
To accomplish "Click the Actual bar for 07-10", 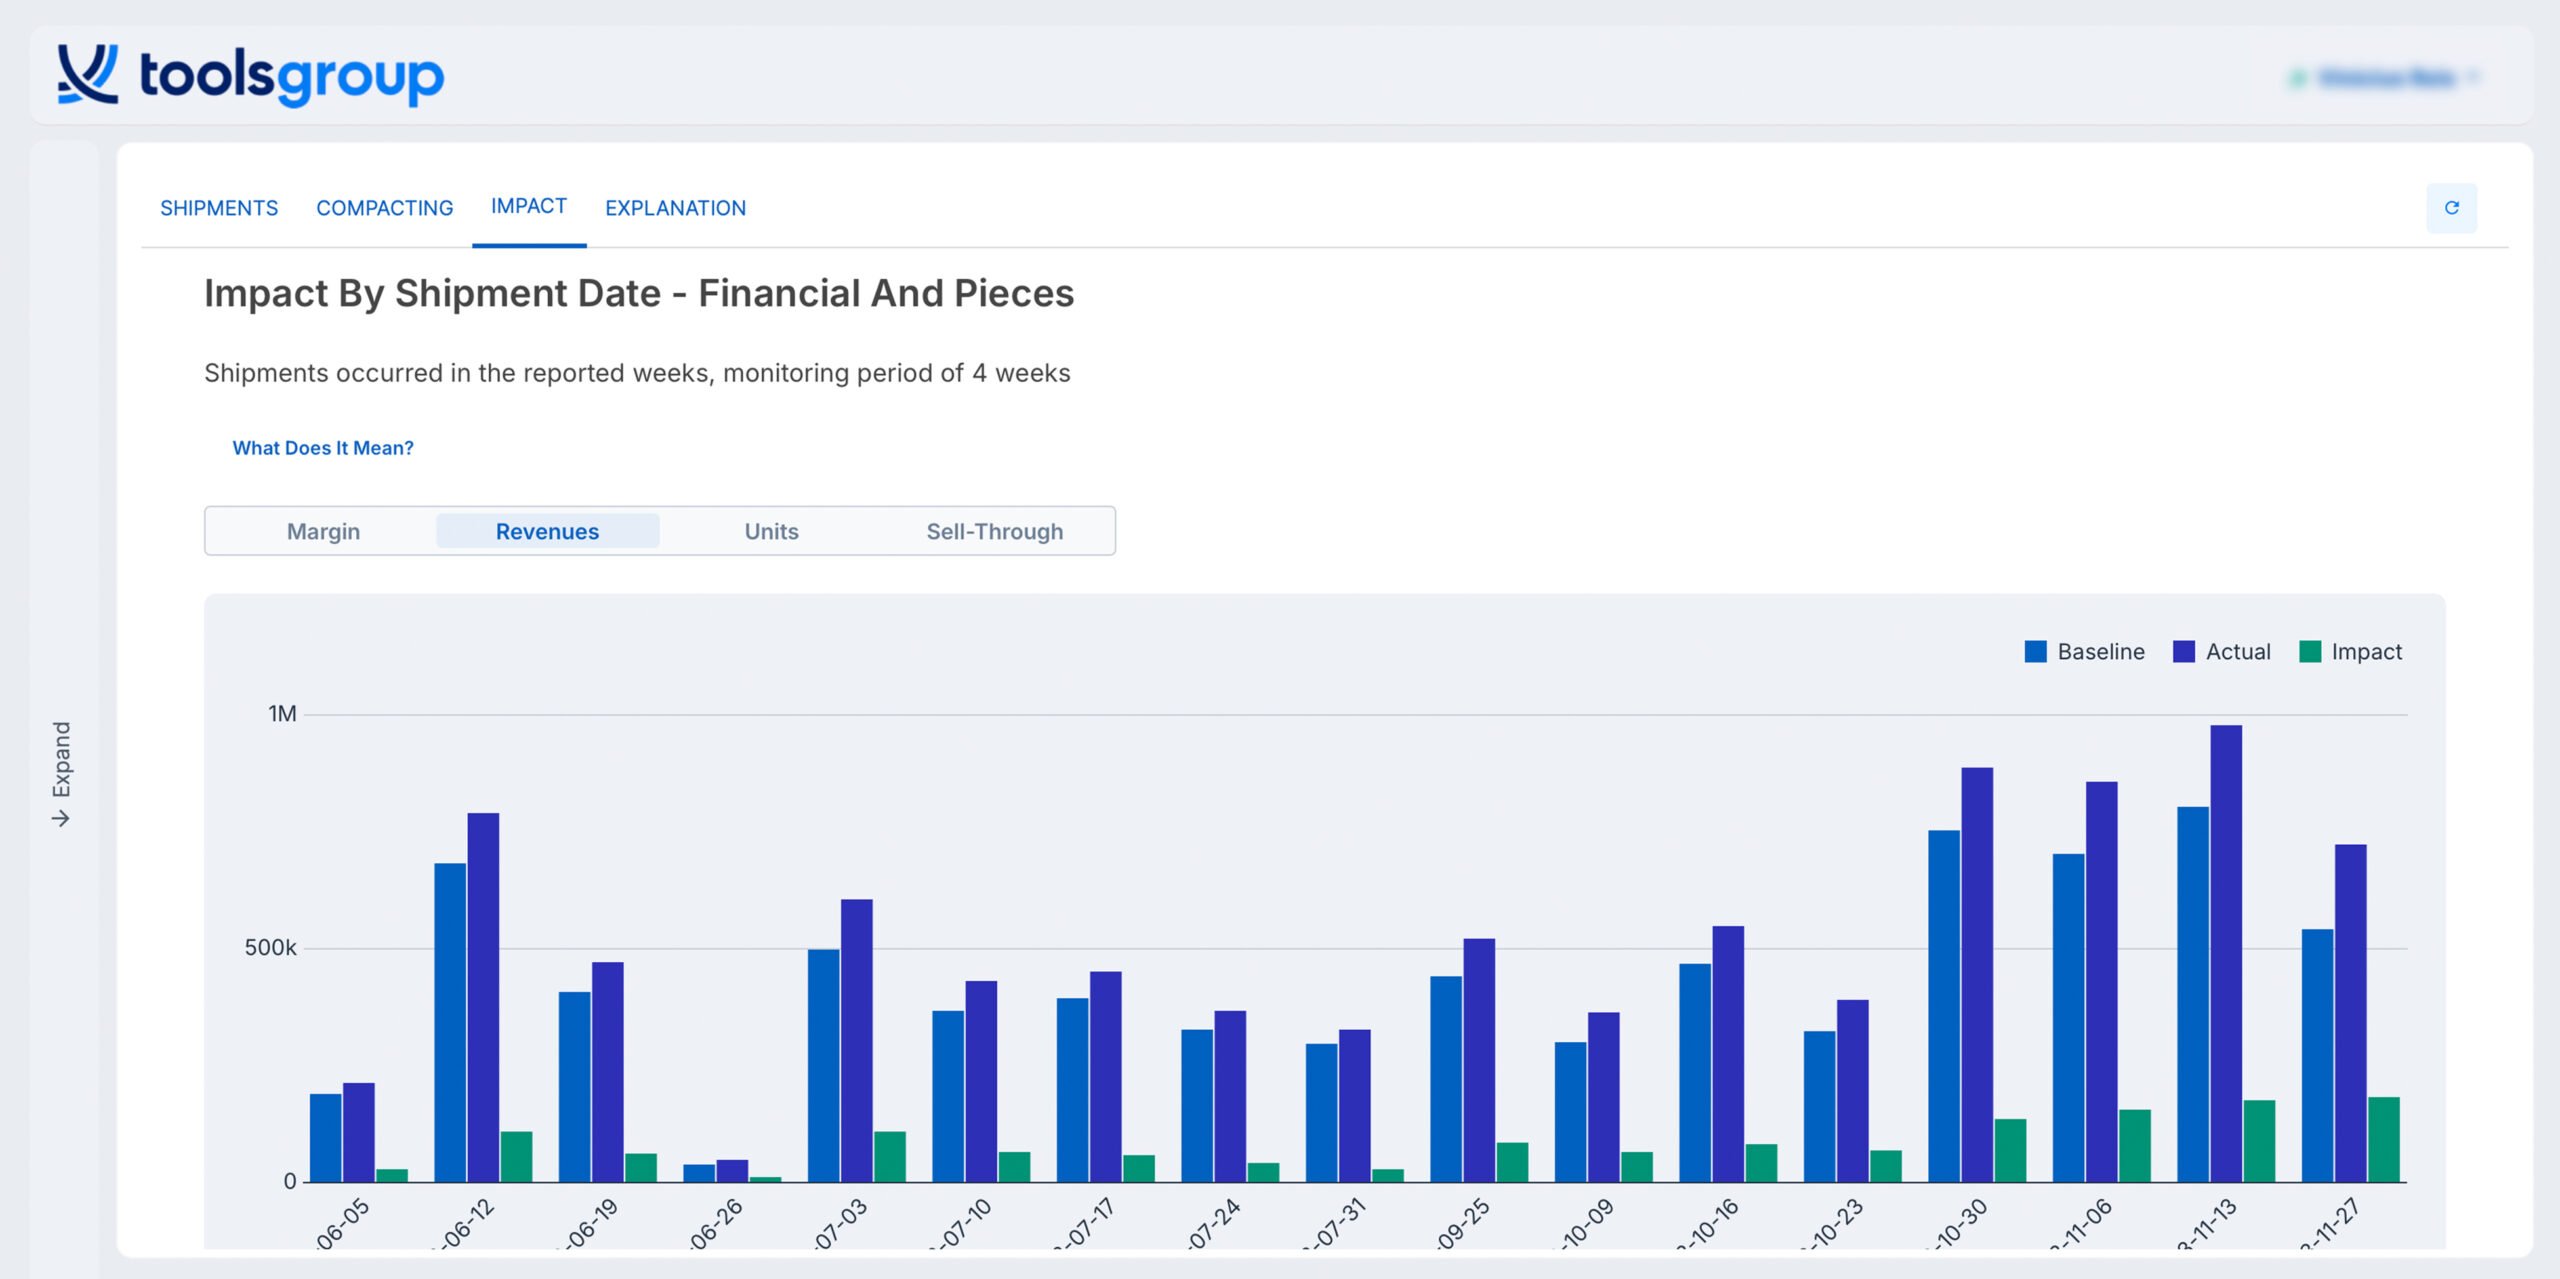I will point(981,1081).
